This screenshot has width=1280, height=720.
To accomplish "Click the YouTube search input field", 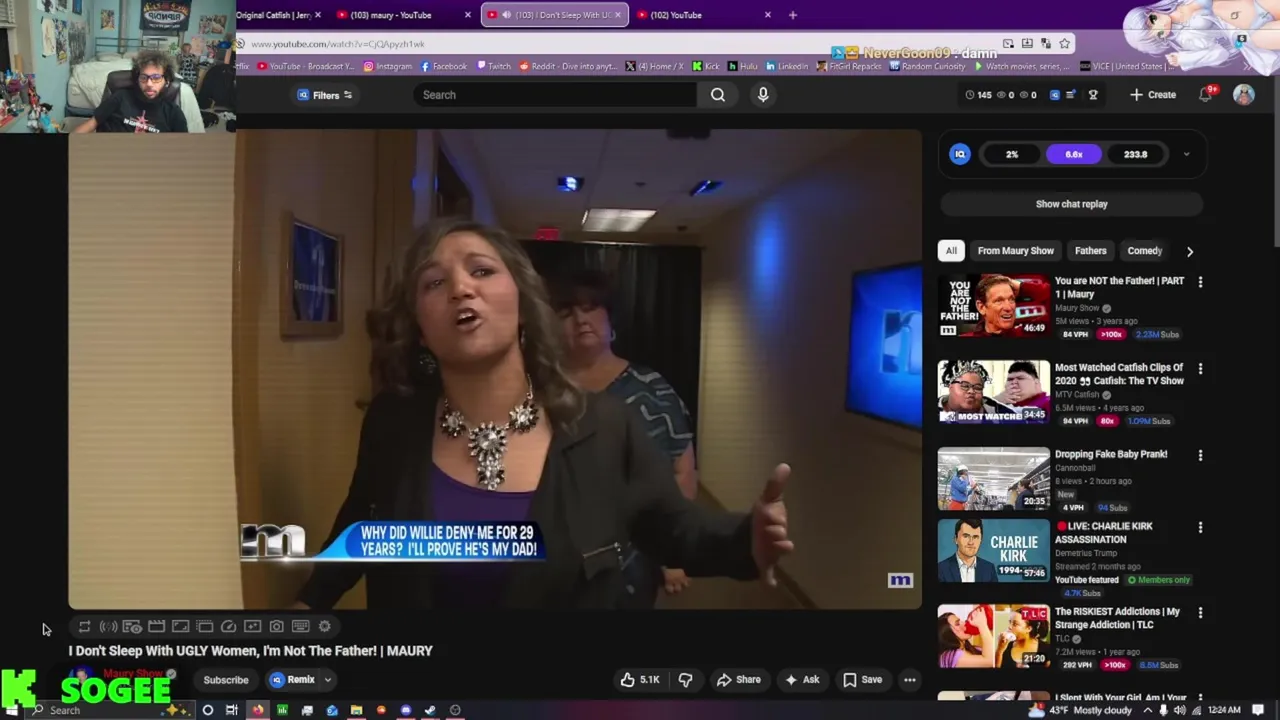I will click(x=555, y=95).
